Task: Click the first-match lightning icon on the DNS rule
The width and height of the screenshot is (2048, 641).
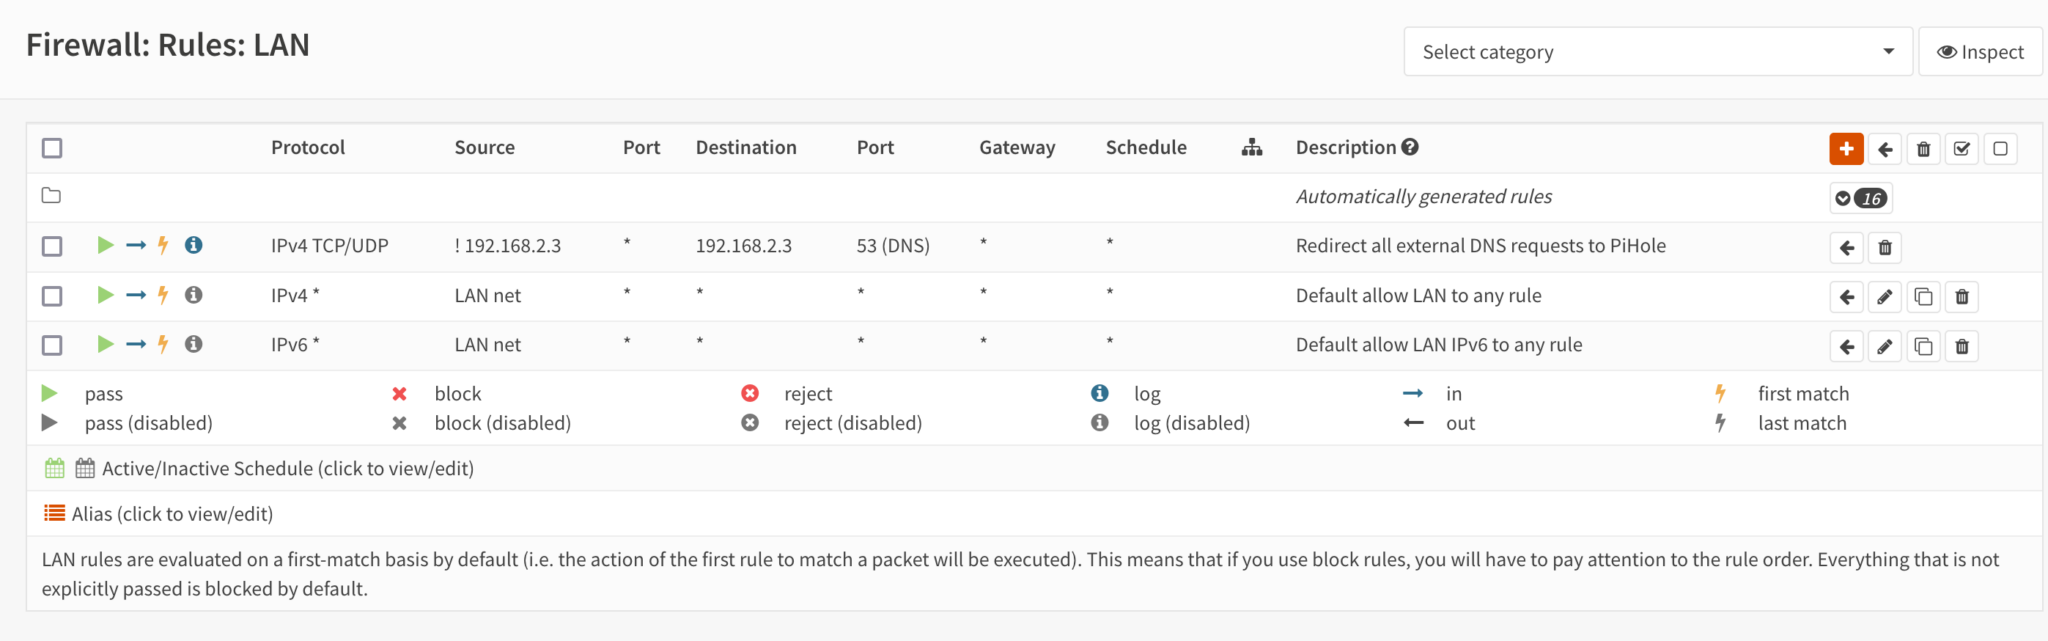Action: click(x=161, y=244)
